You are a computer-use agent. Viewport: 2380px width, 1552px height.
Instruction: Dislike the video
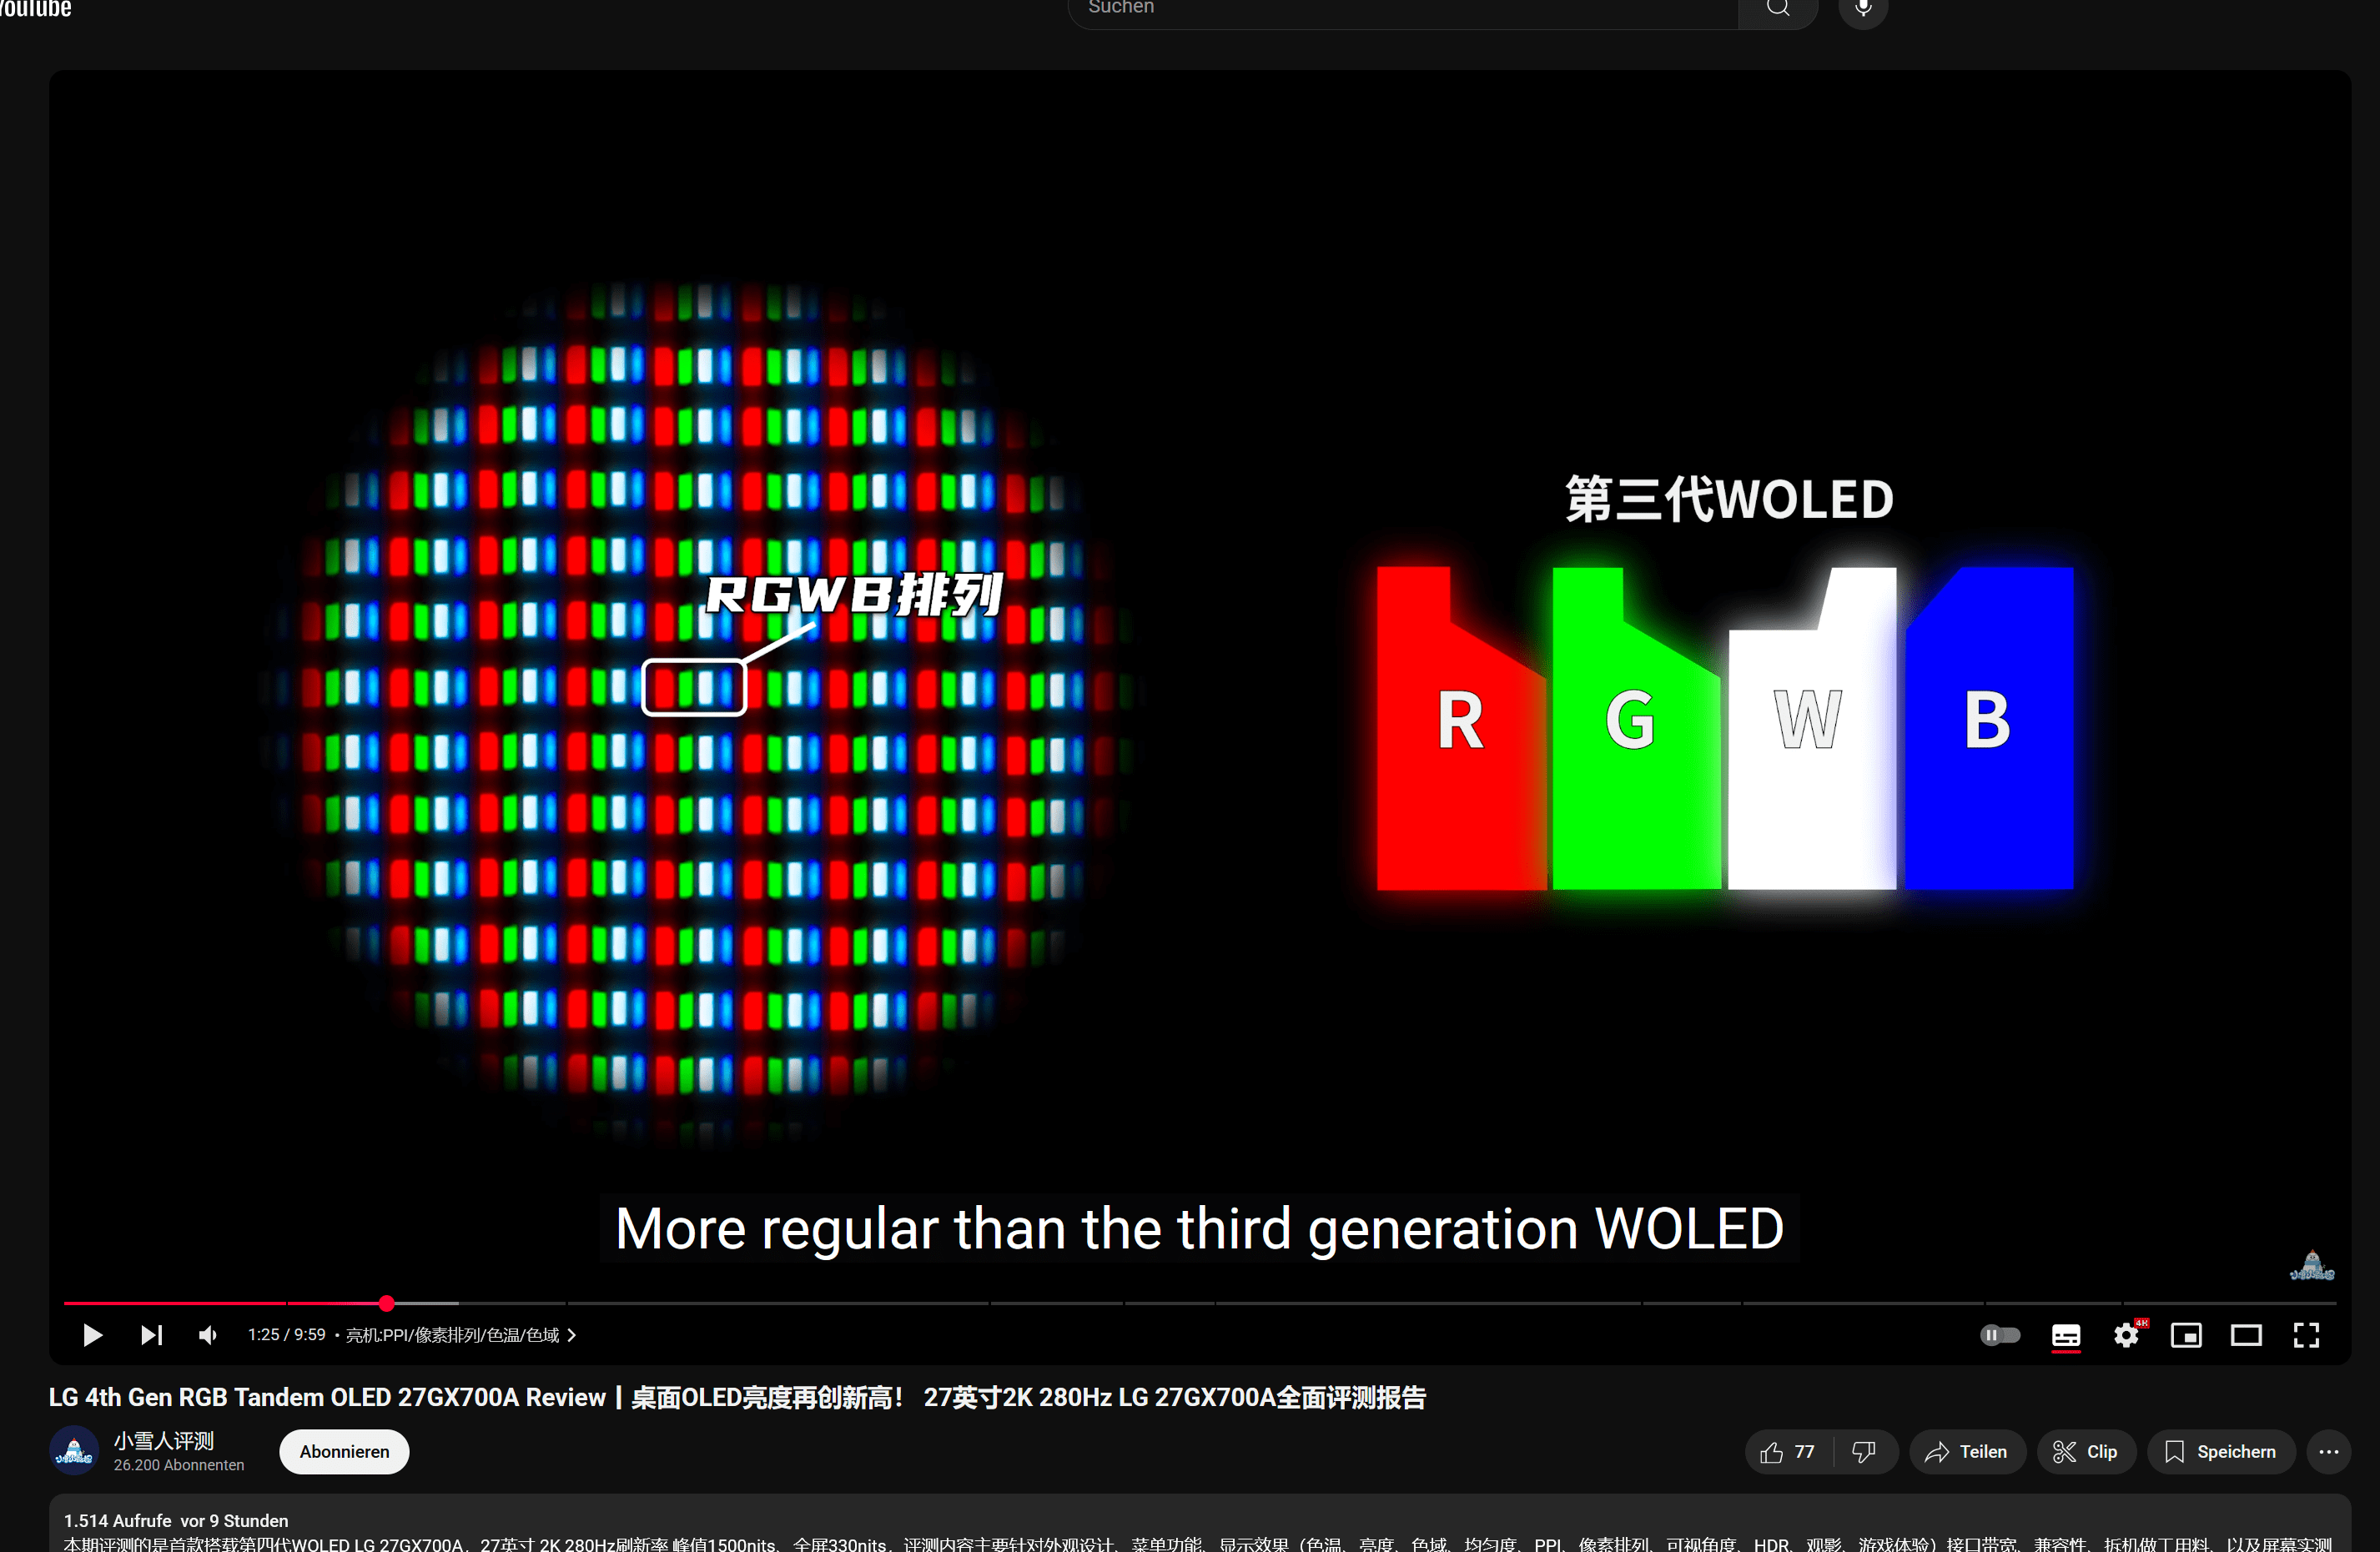(x=1865, y=1451)
